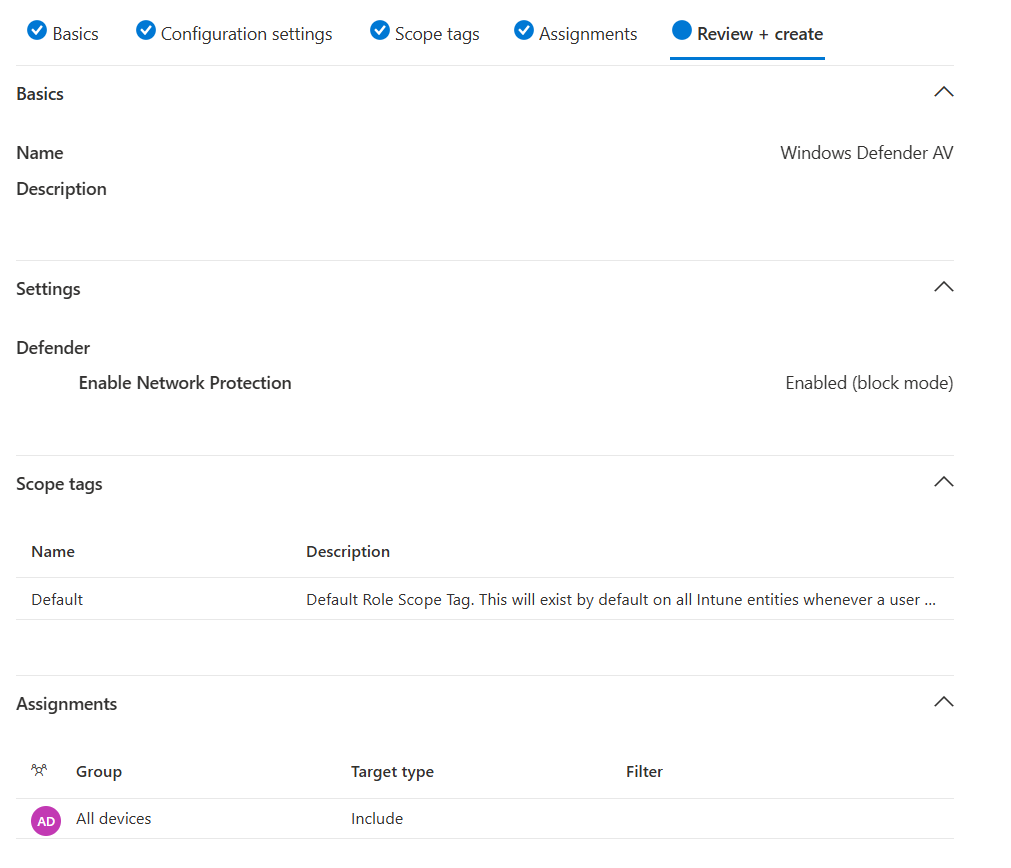The image size is (1011, 868).
Task: Collapse the Basics section chevron
Action: (x=942, y=92)
